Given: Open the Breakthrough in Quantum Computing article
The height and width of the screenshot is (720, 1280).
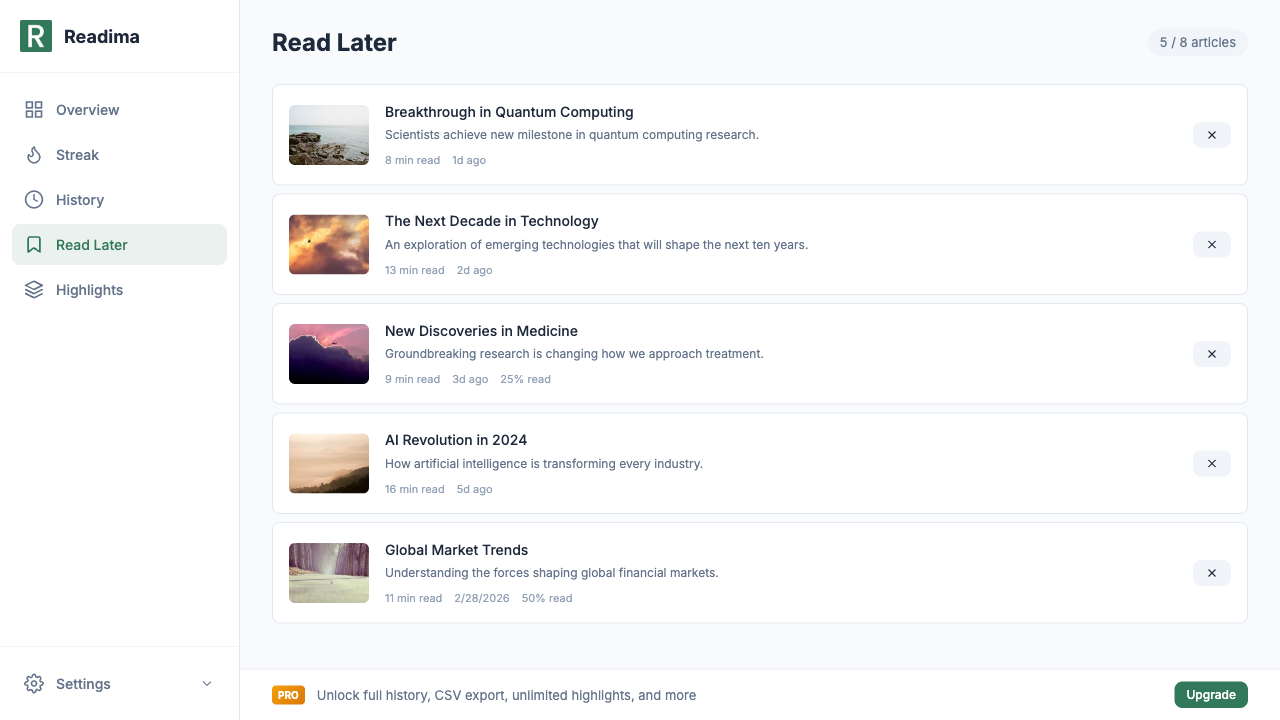Looking at the screenshot, I should tap(509, 111).
